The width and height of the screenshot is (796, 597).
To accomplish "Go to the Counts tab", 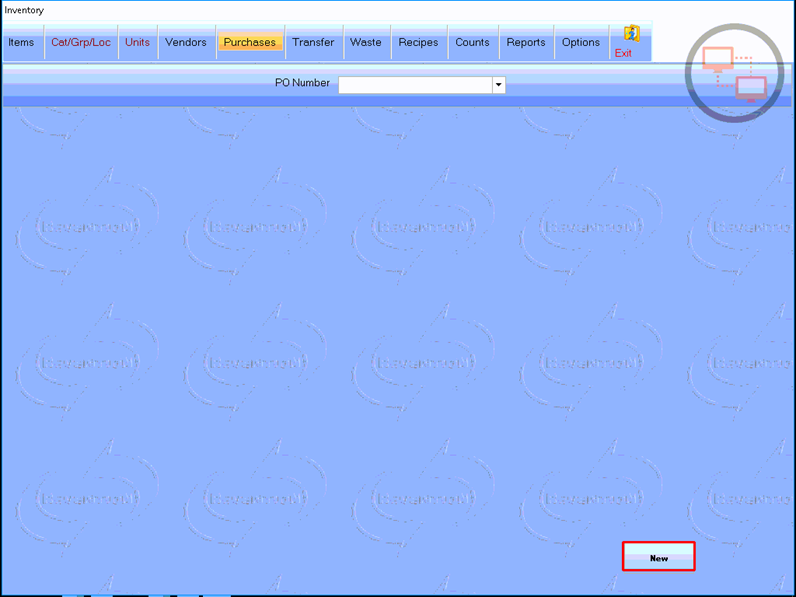I will click(x=473, y=43).
